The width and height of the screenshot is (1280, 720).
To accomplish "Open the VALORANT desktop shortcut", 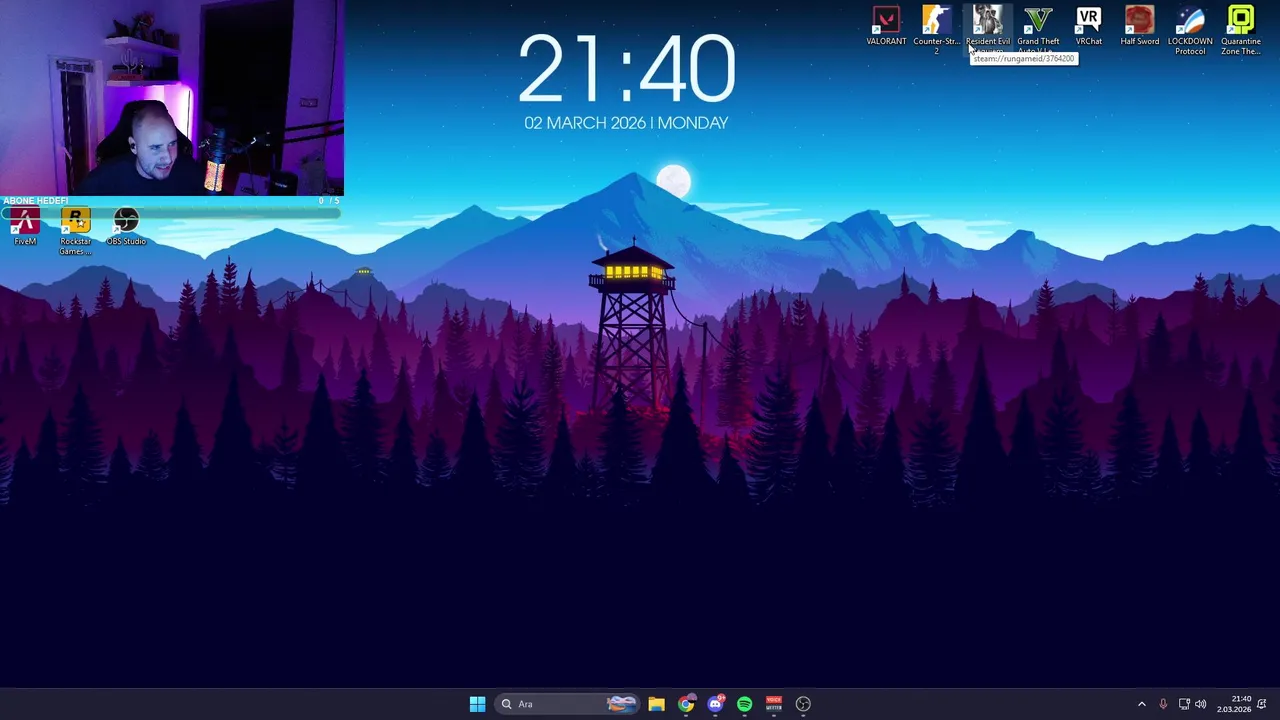I will point(886,27).
